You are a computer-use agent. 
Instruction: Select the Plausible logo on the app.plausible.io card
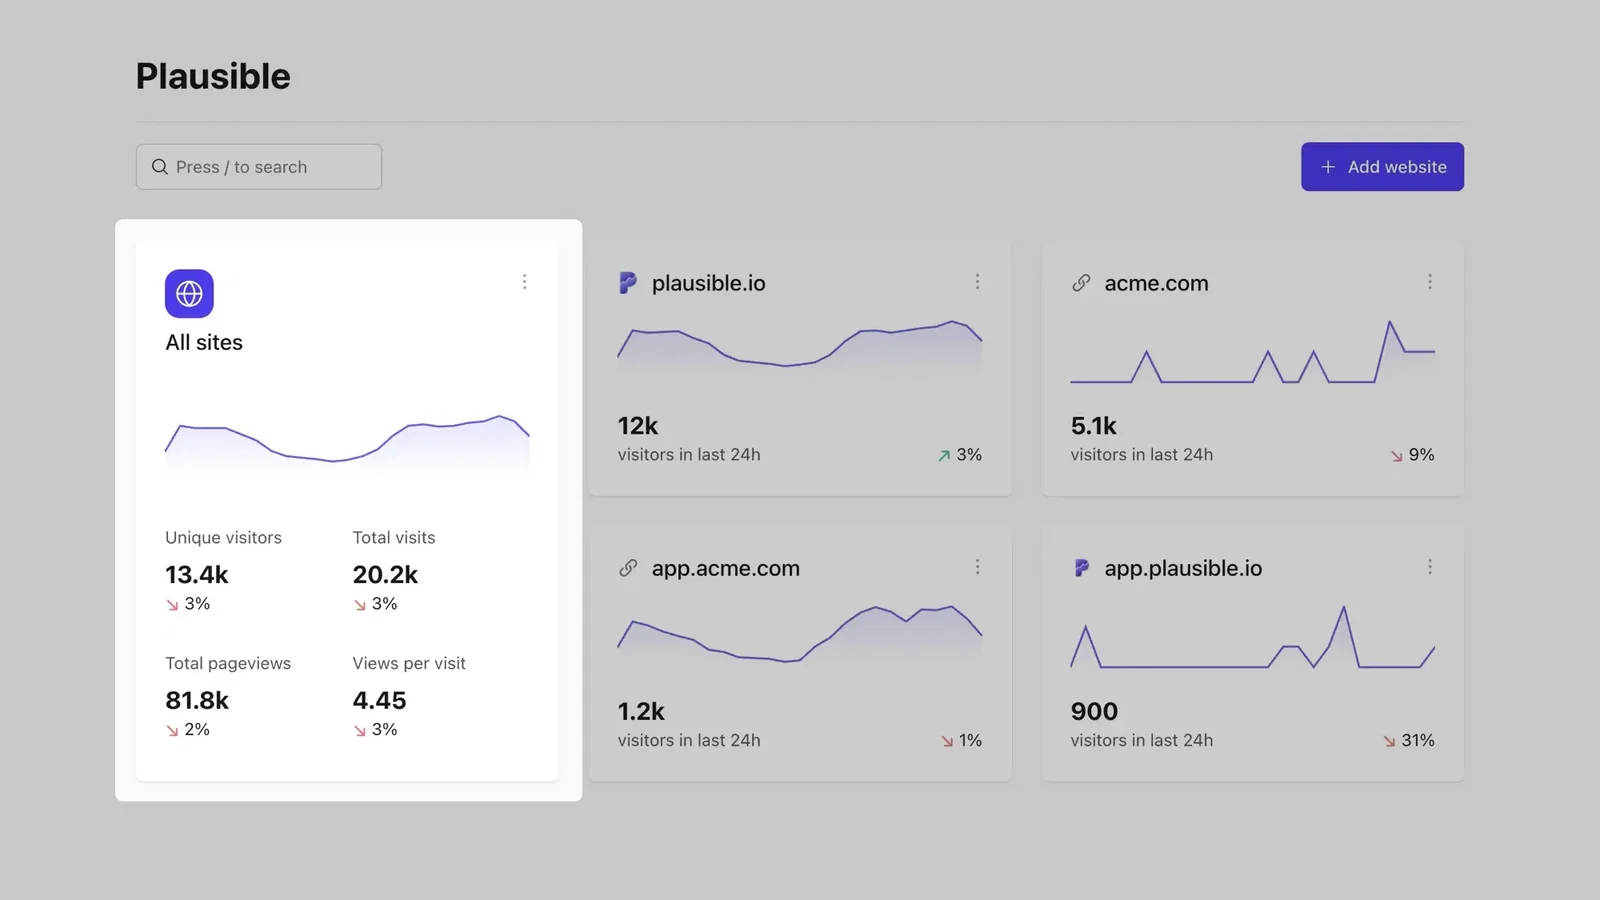point(1080,568)
